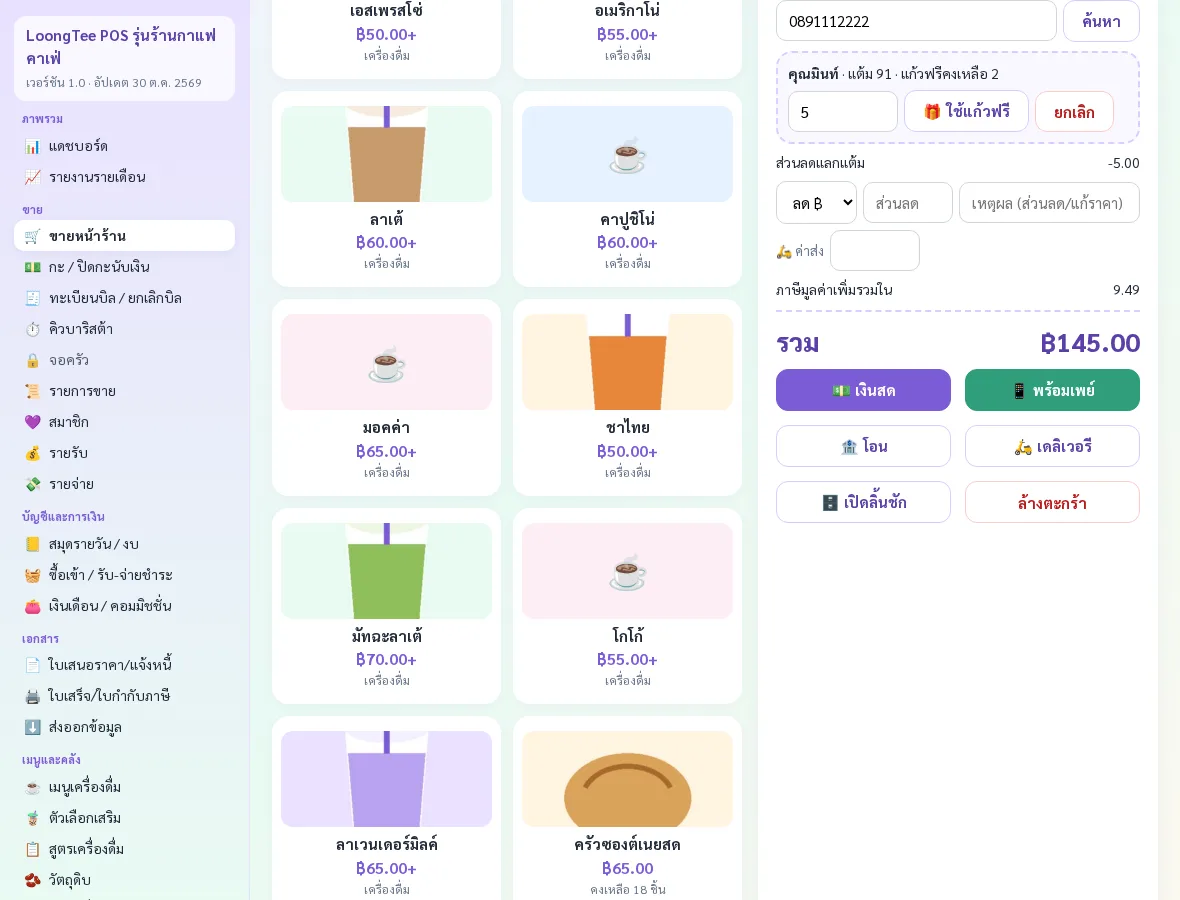This screenshot has width=1180, height=900.
Task: Clear the cart with ล้างตะกร้า
Action: click(x=1052, y=502)
